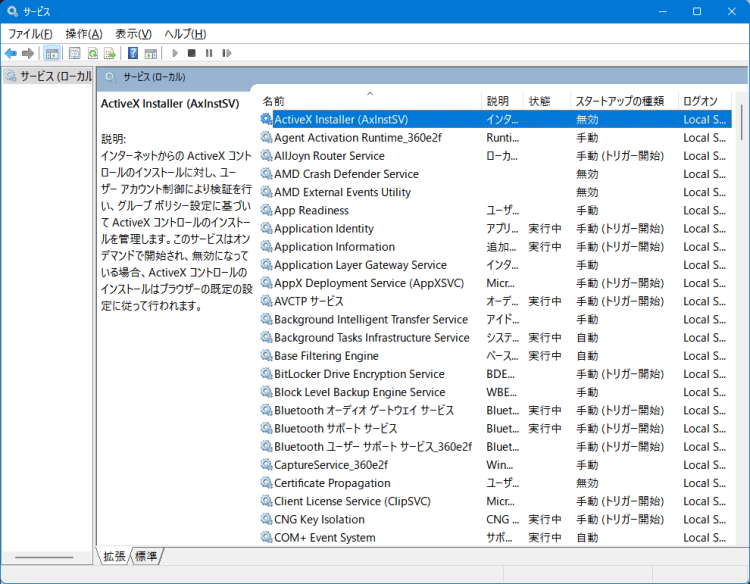Toggle the console tree show/hide icon
750x584 pixels.
52,53
